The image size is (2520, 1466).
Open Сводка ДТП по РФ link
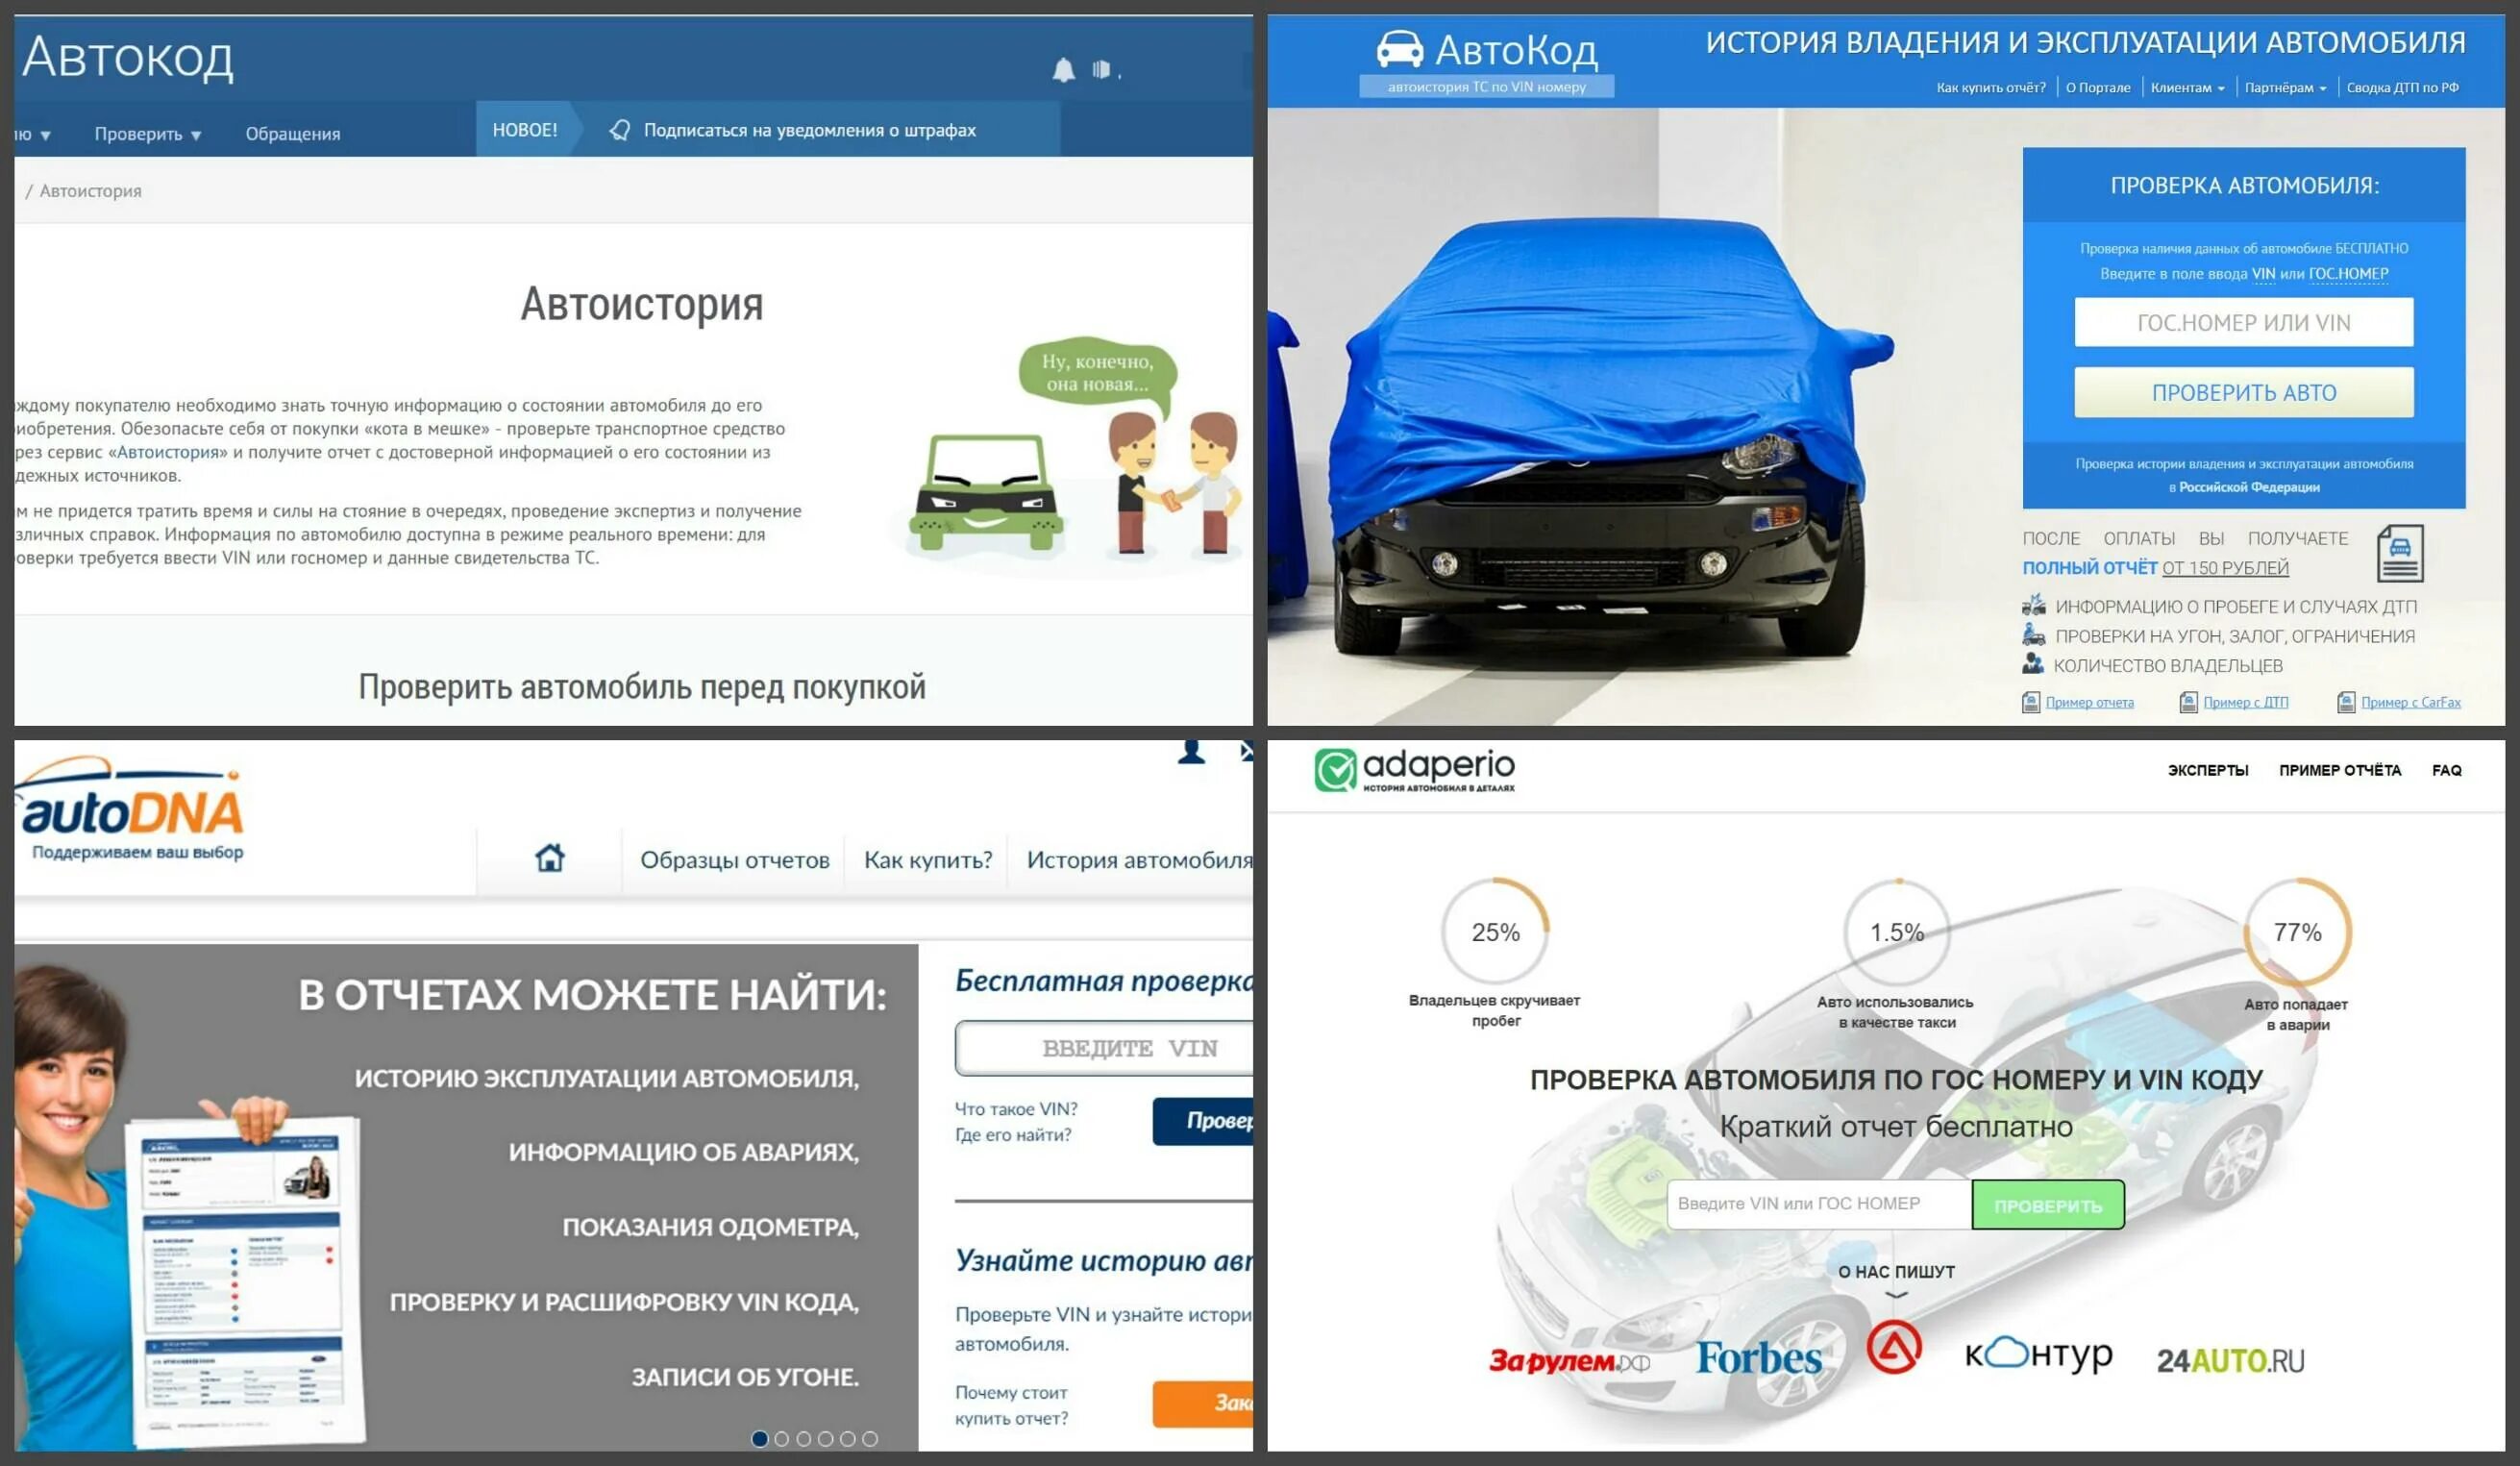(x=2402, y=88)
